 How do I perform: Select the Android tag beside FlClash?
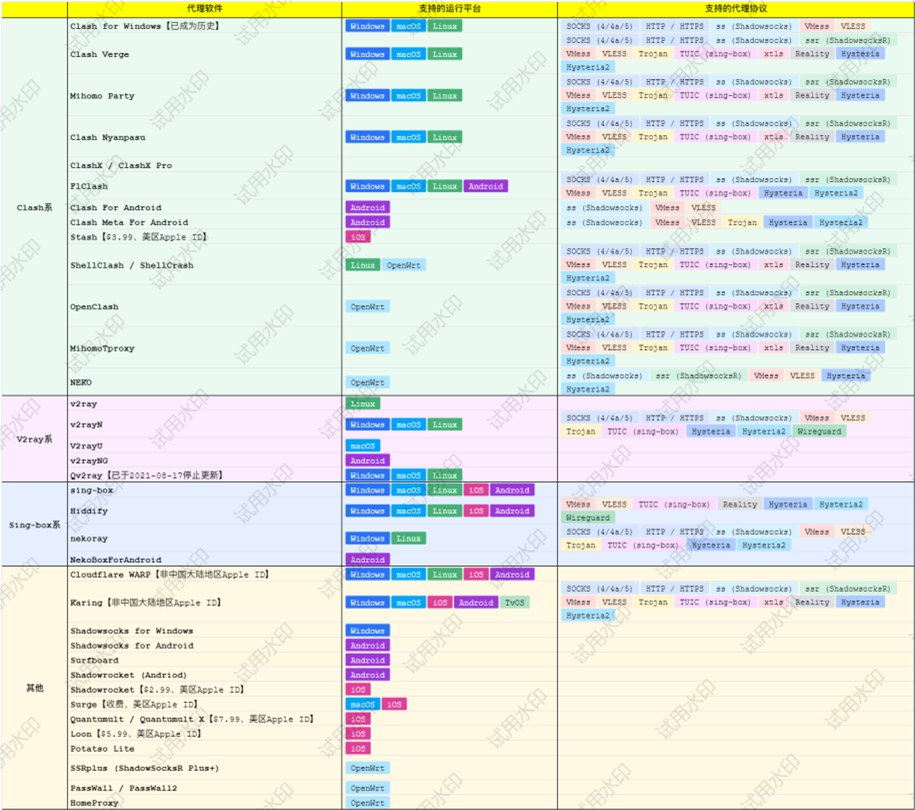coord(485,186)
